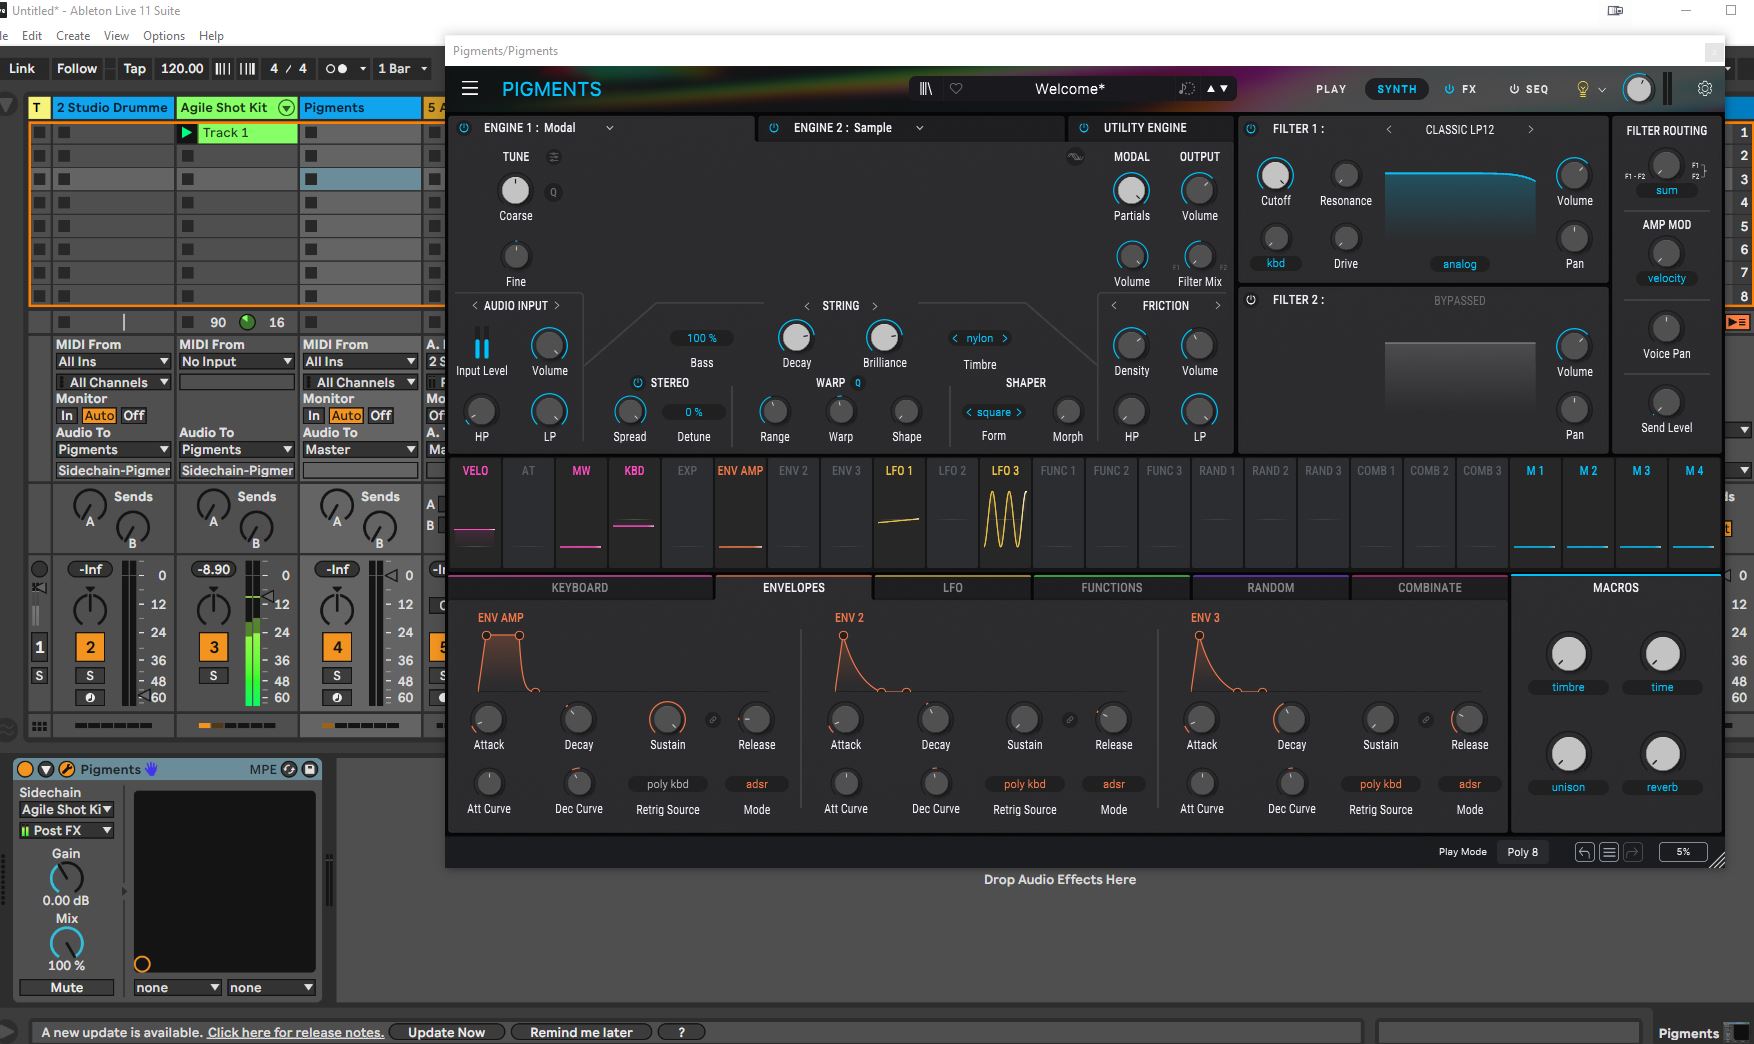Toggle Pigments device activator in Ableton
Screen dimensions: 1754x1044
tap(26, 769)
